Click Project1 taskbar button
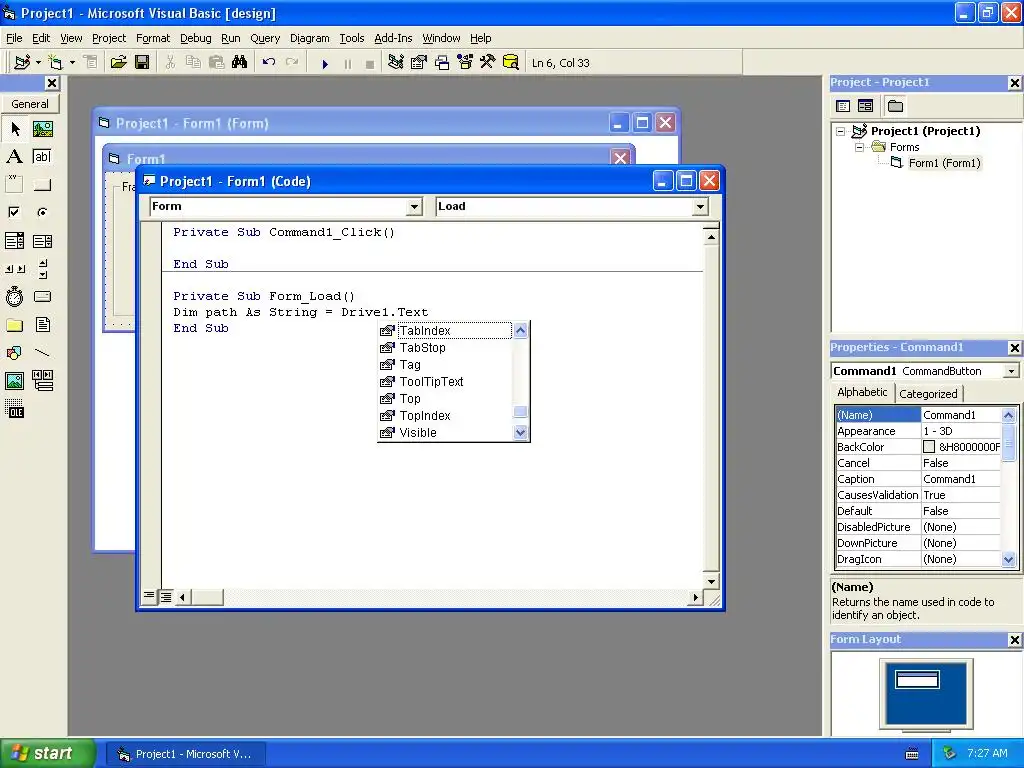The width and height of the screenshot is (1024, 768). pyautogui.click(x=185, y=754)
